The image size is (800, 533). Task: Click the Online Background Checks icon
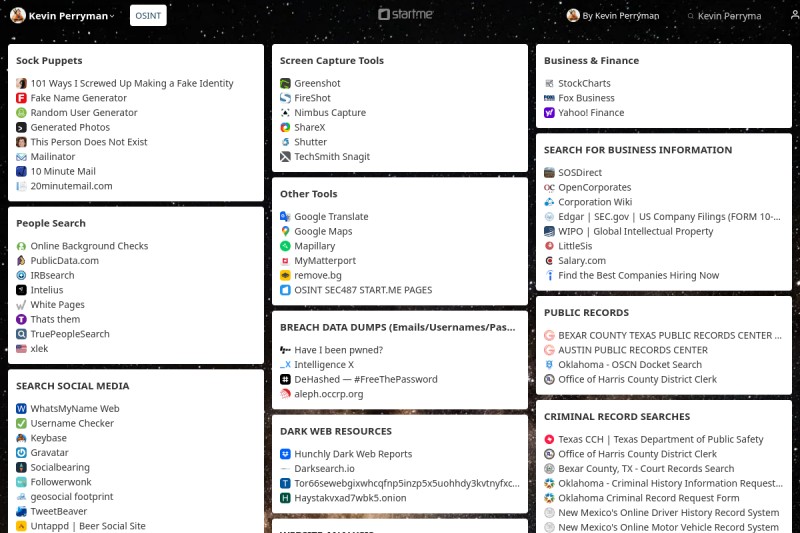point(21,246)
